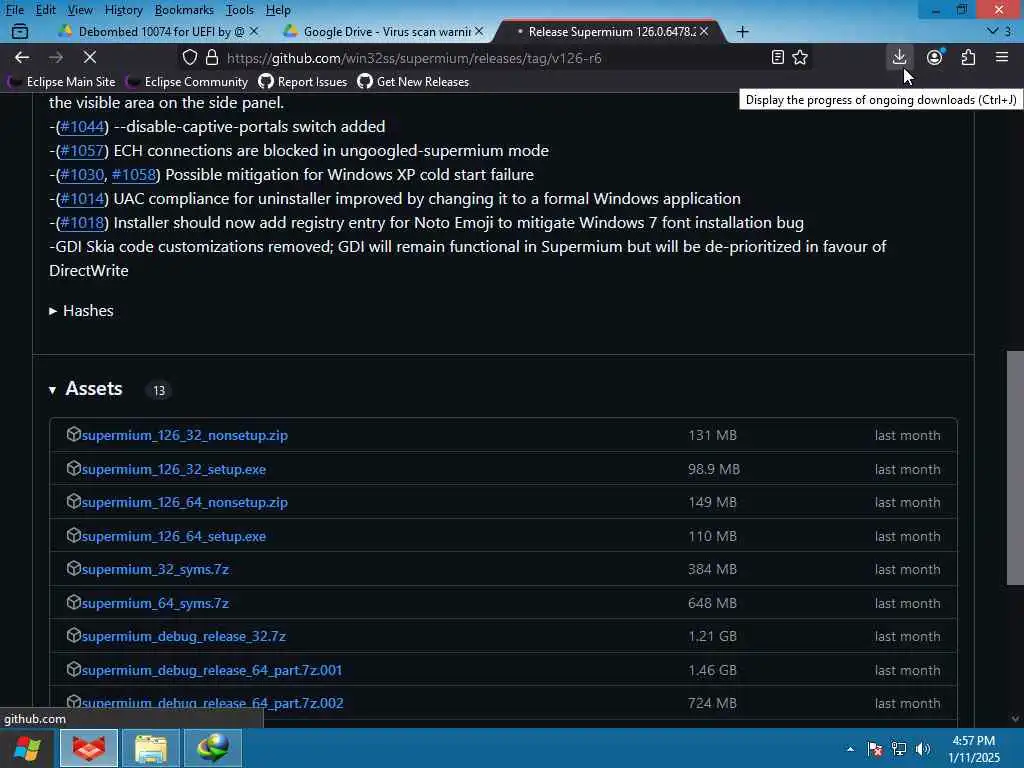
Task: Download supermium_126_64_setup.exe
Action: [x=173, y=536]
